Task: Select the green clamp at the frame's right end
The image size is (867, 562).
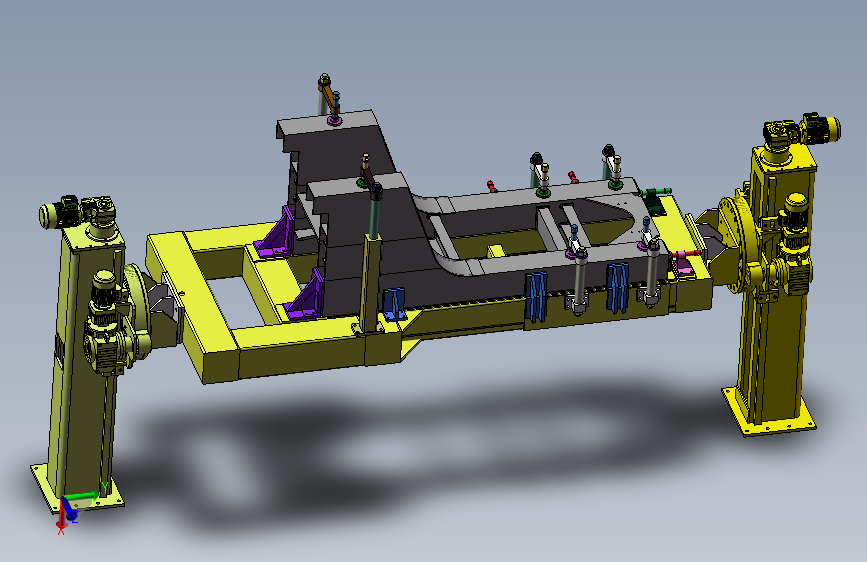Action: point(655,200)
